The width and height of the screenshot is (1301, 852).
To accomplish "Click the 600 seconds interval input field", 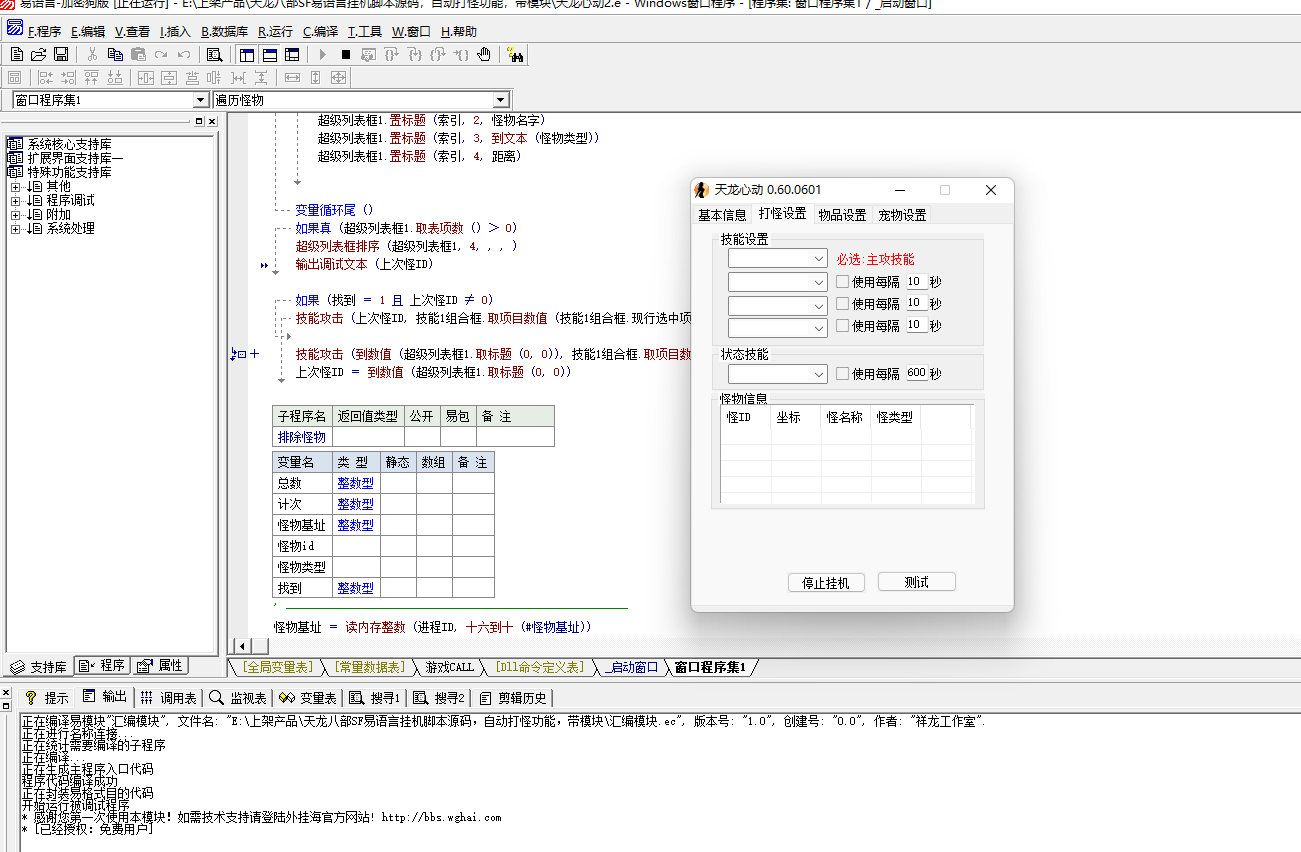I will [x=916, y=374].
